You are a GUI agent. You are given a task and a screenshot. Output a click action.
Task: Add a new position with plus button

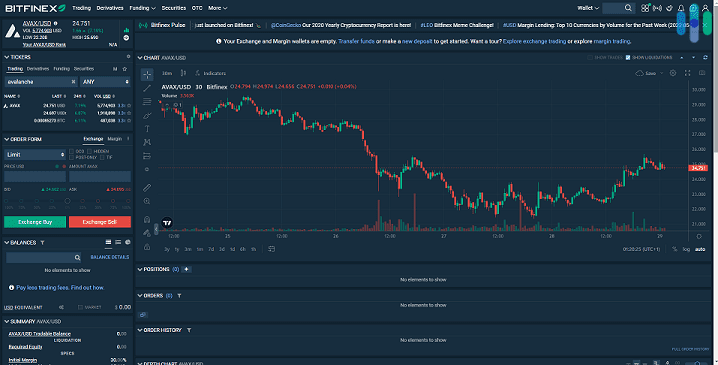click(186, 269)
